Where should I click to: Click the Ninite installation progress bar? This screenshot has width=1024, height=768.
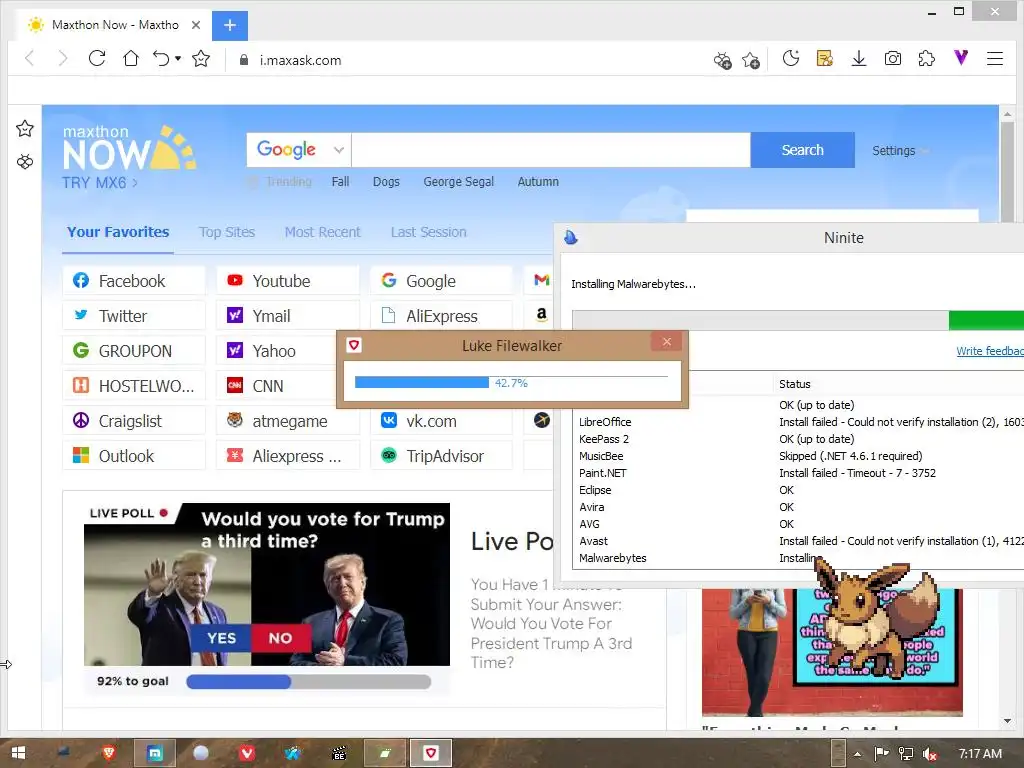pos(798,320)
